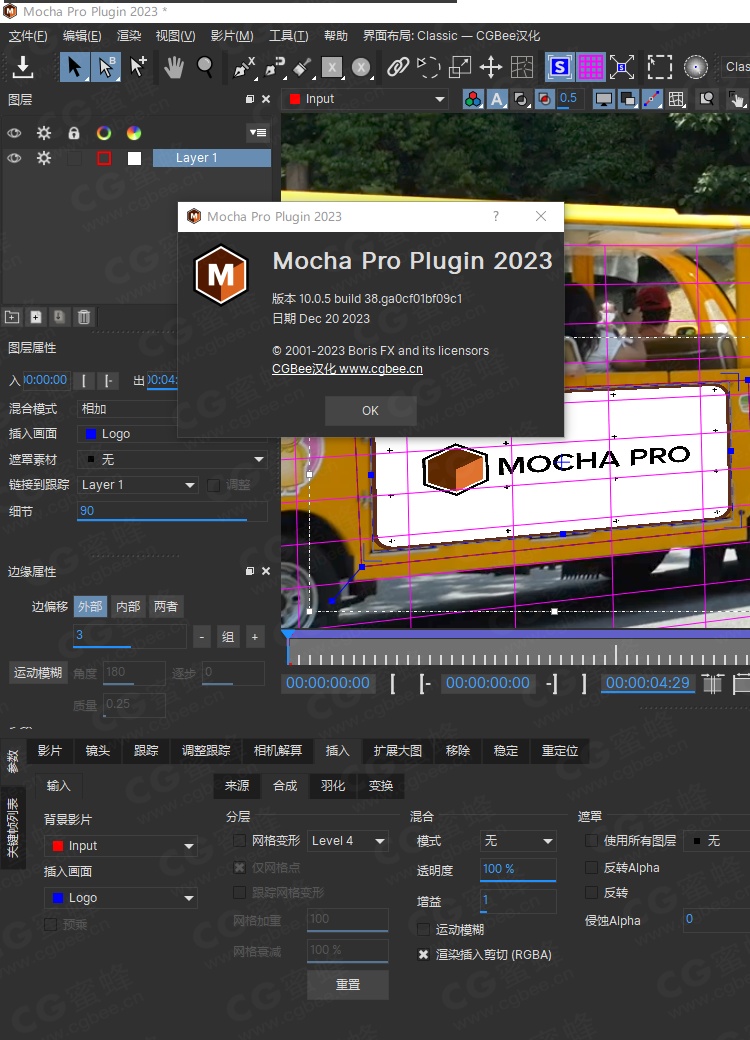Uncheck 渲染插入剪切 (RGBA) checkbox

[x=423, y=954]
